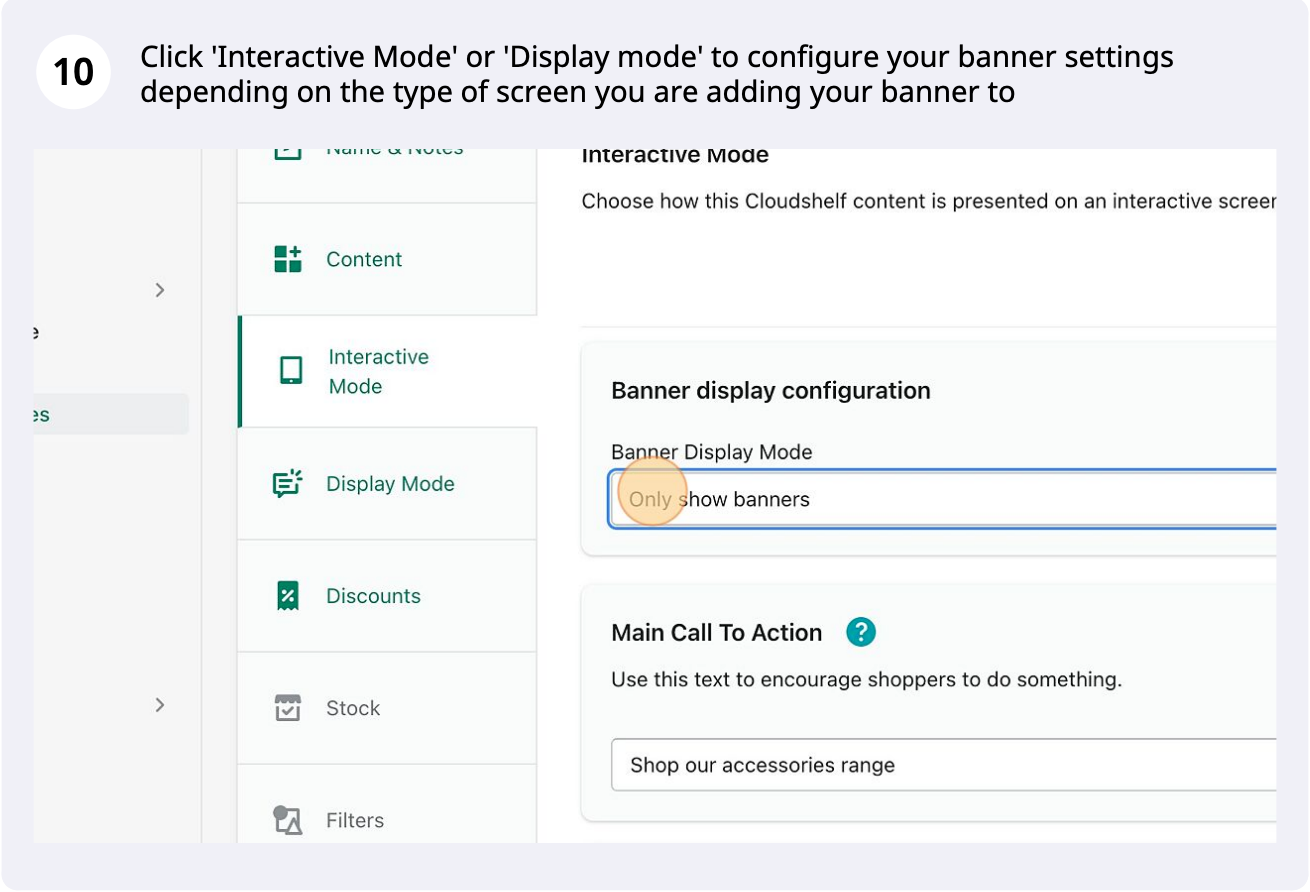This screenshot has width=1310, height=892.
Task: Open the Banner Display Mode dropdown
Action: pyautogui.click(x=943, y=499)
